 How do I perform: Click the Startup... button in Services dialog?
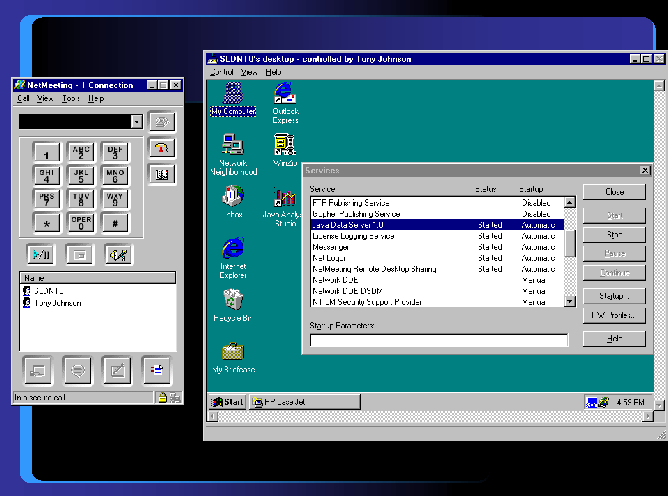click(x=614, y=296)
